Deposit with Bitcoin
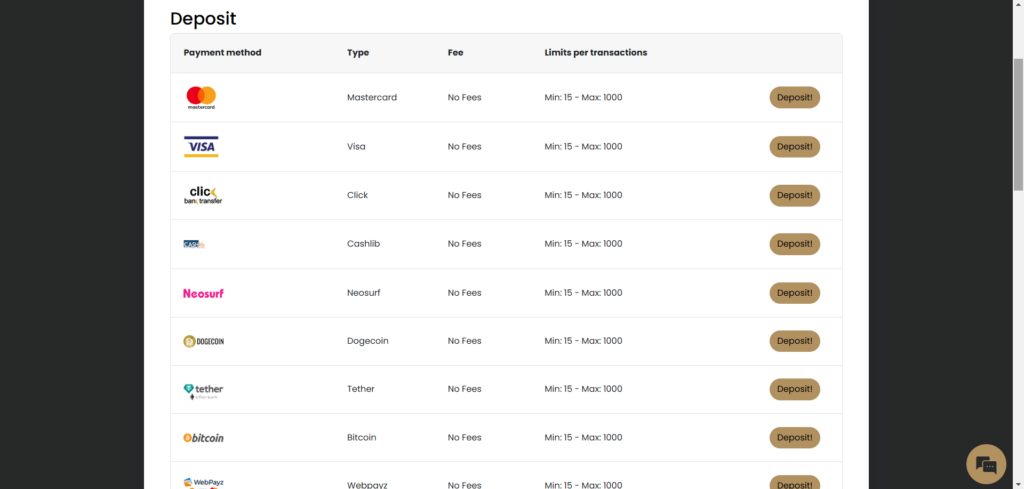The height and width of the screenshot is (489, 1024). pyautogui.click(x=794, y=438)
